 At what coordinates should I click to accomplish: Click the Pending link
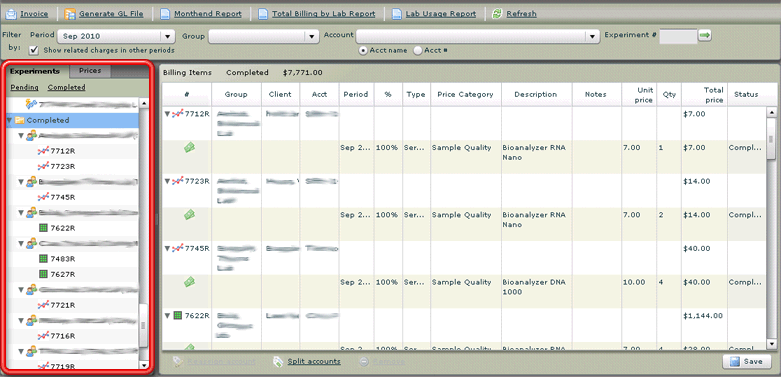pyautogui.click(x=24, y=87)
